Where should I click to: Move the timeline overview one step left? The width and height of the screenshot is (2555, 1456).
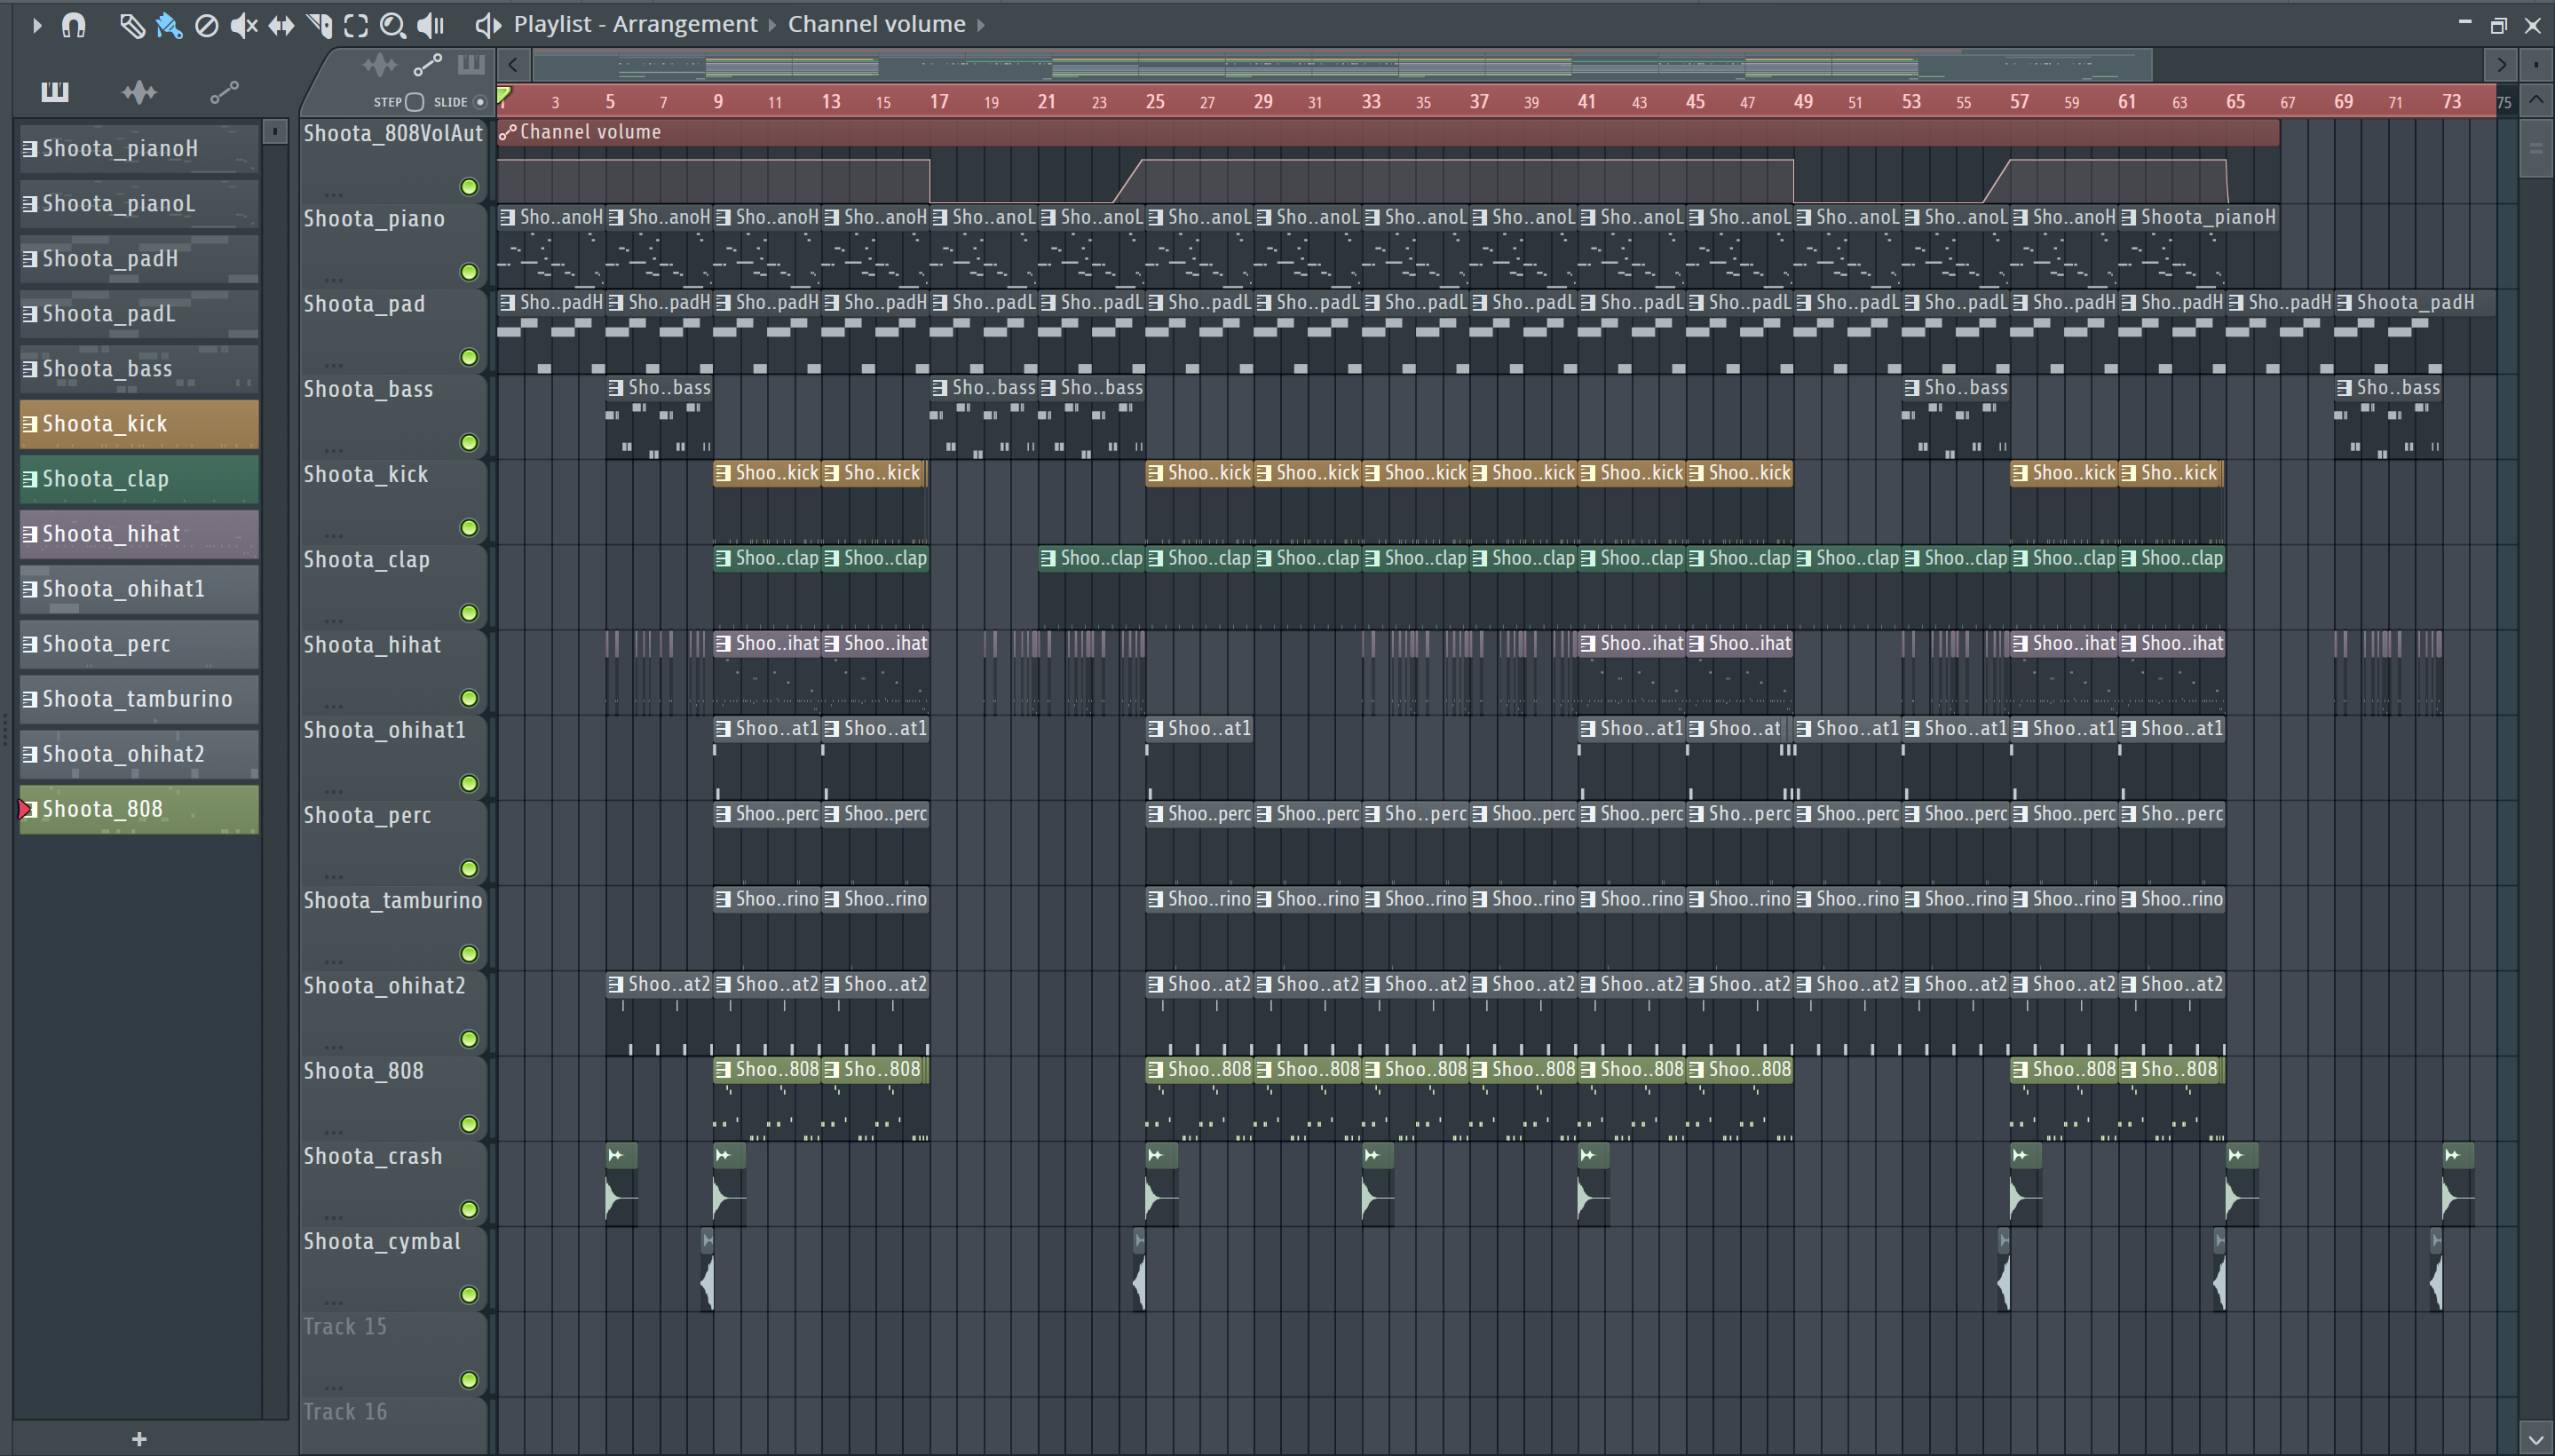[513, 66]
